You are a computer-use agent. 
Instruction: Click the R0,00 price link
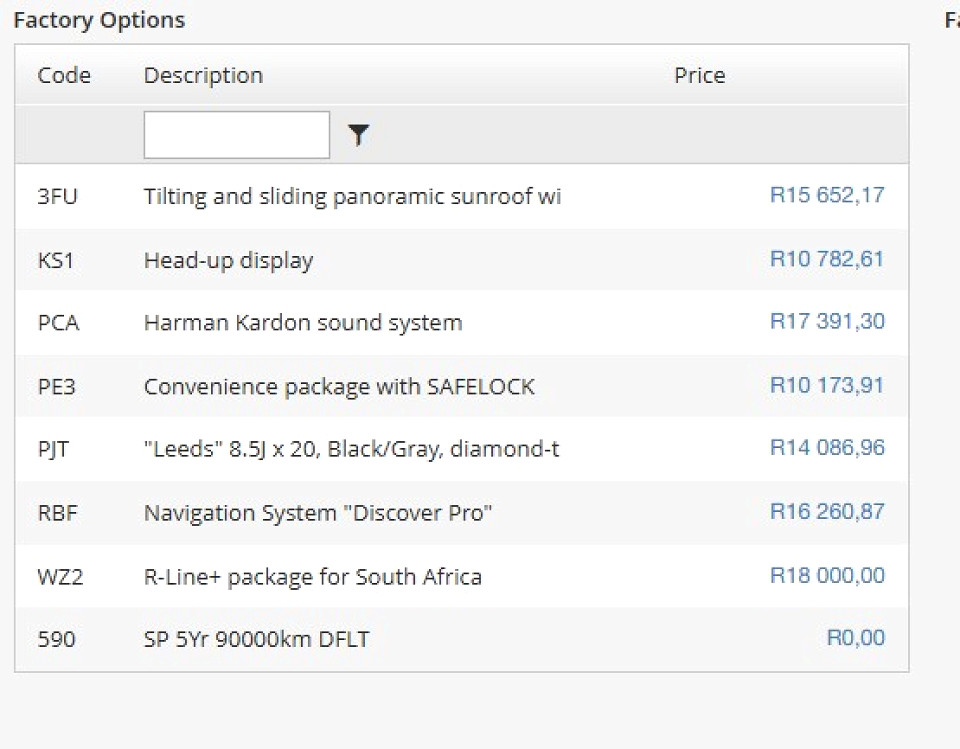(855, 638)
